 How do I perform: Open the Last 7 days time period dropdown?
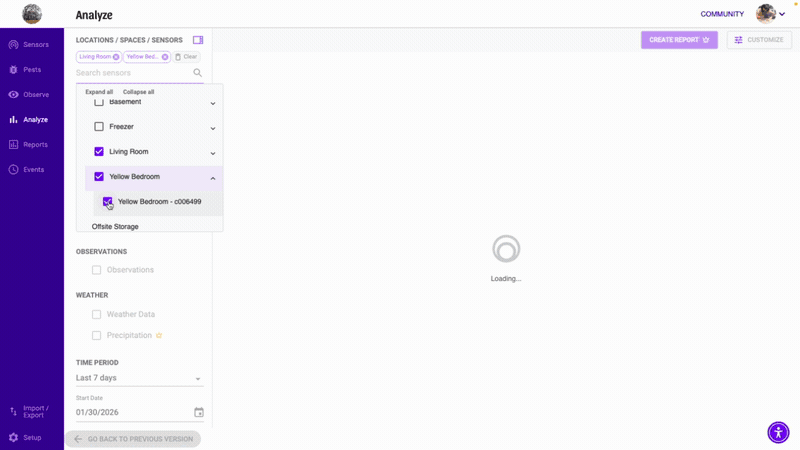(x=139, y=378)
